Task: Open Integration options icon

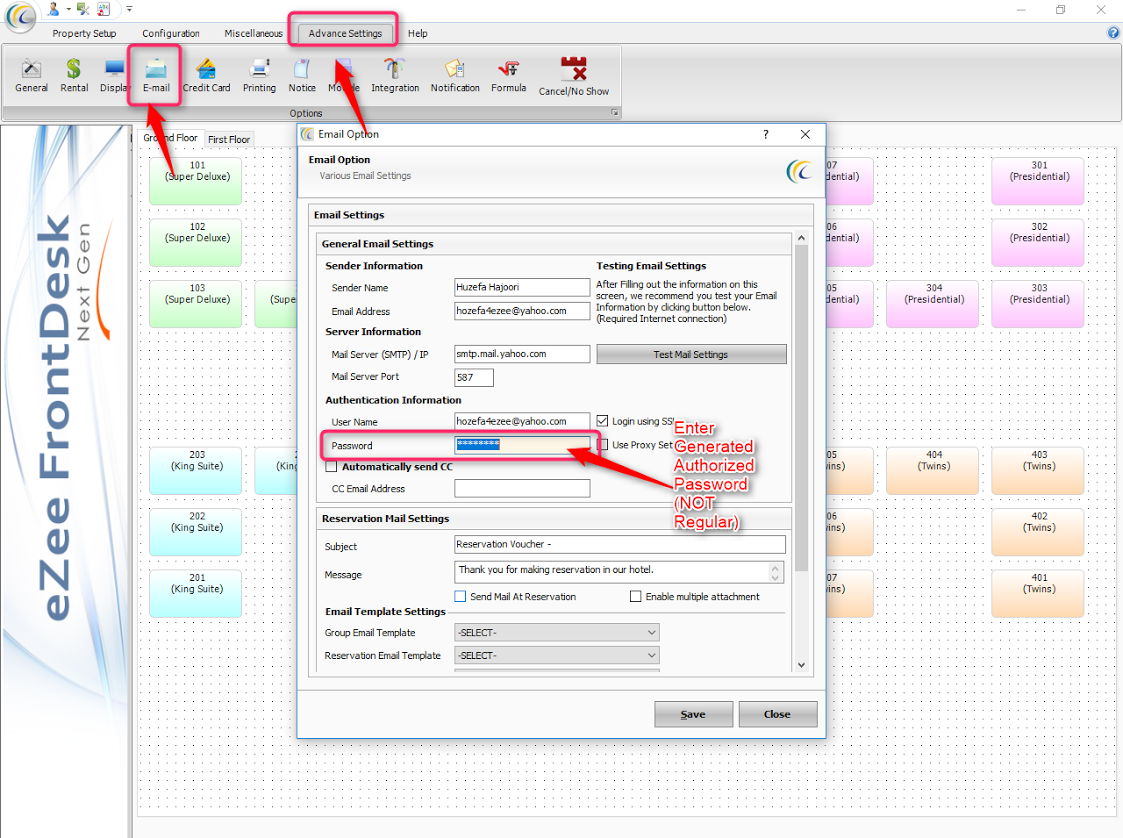Action: coord(395,76)
